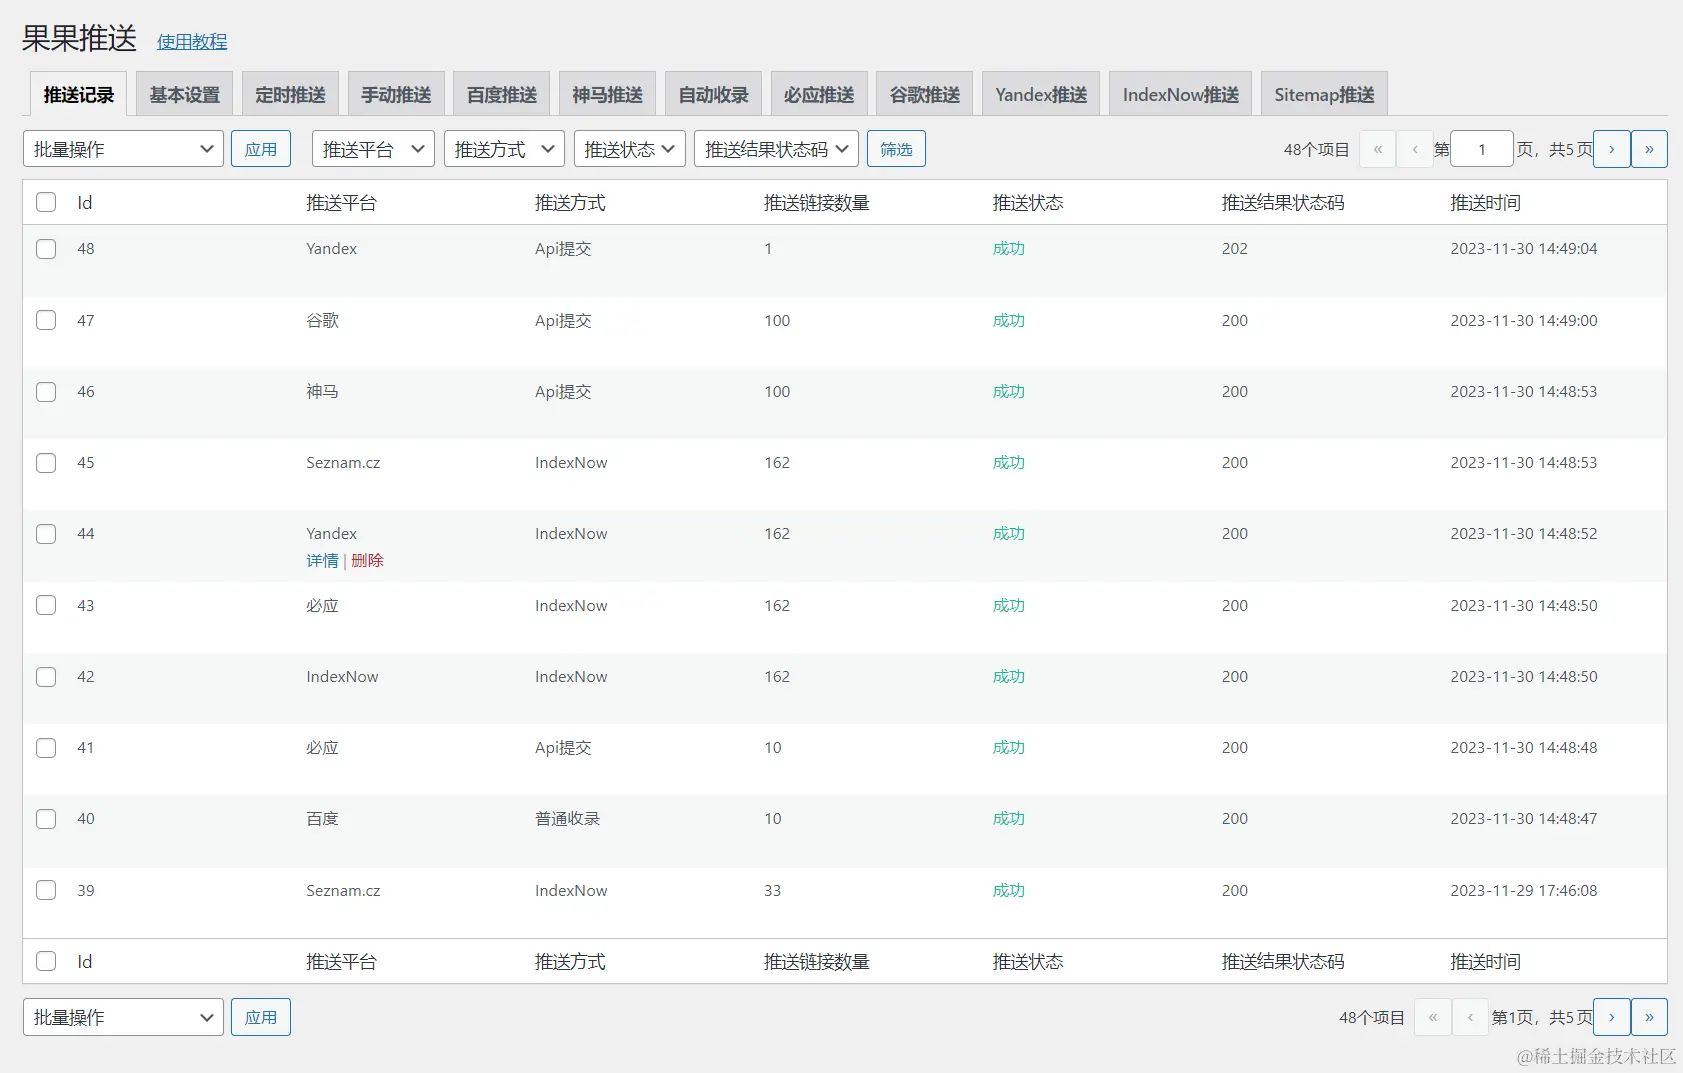Open the 使用教程 link
This screenshot has width=1683, height=1073.
point(192,41)
